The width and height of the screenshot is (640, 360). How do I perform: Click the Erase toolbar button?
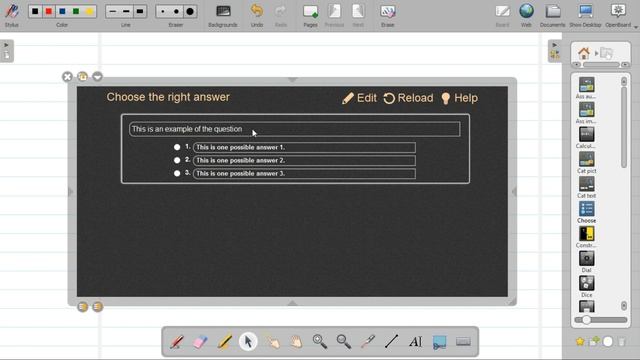[387, 15]
